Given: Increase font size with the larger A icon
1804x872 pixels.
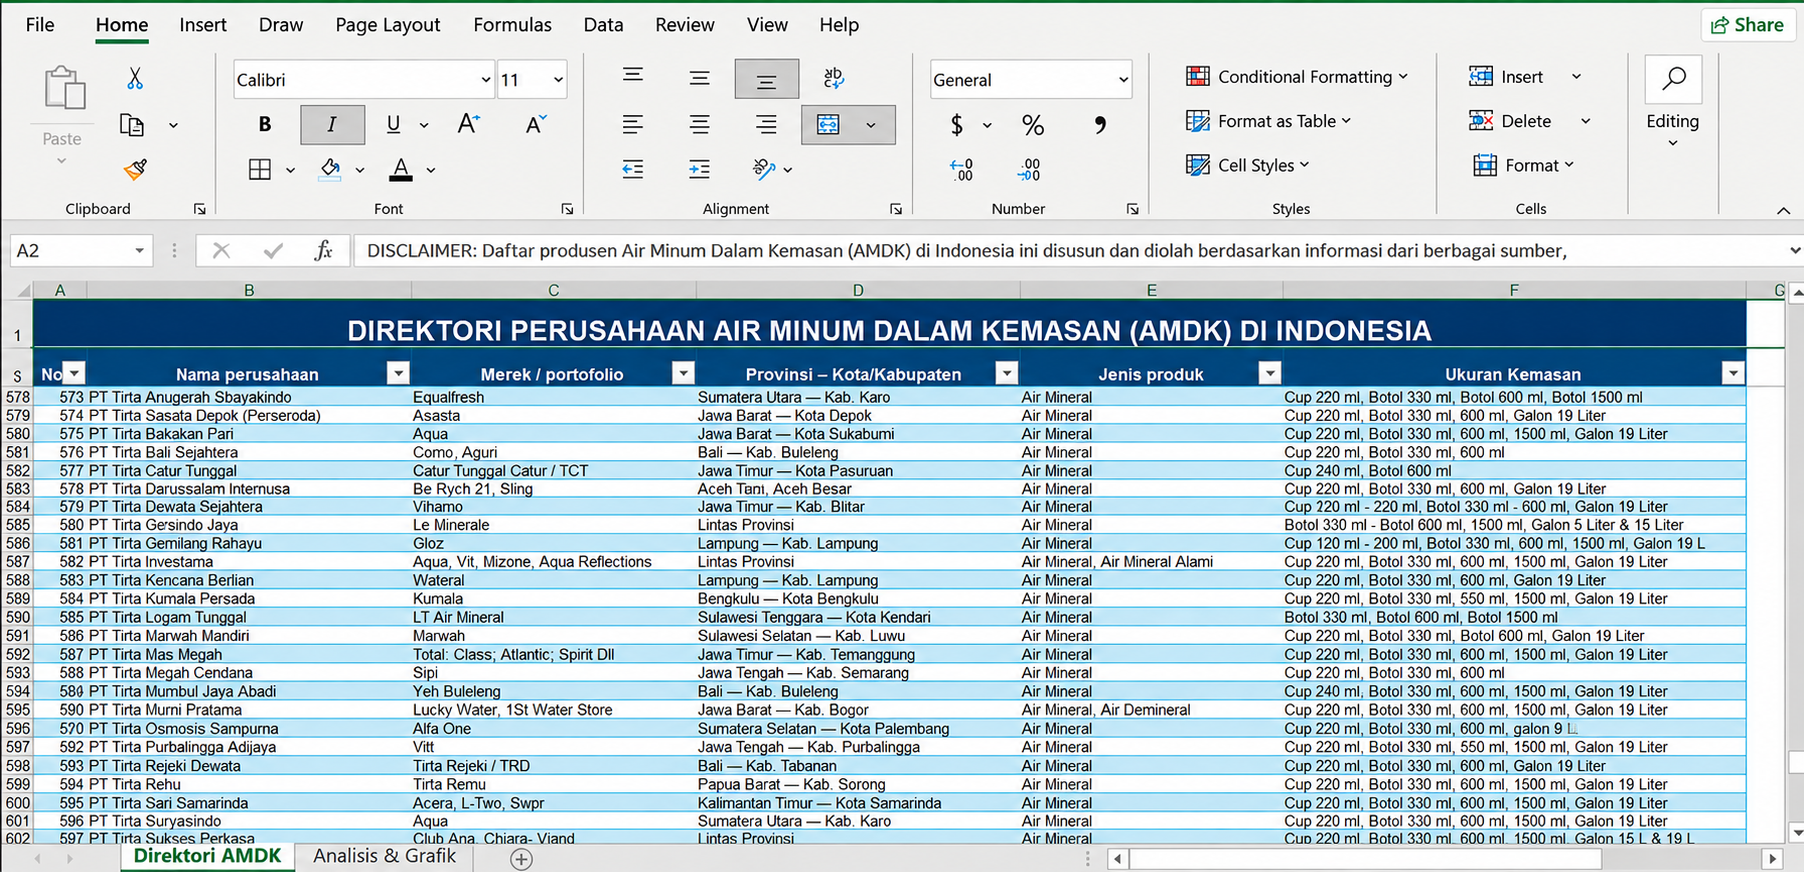Looking at the screenshot, I should click(468, 124).
